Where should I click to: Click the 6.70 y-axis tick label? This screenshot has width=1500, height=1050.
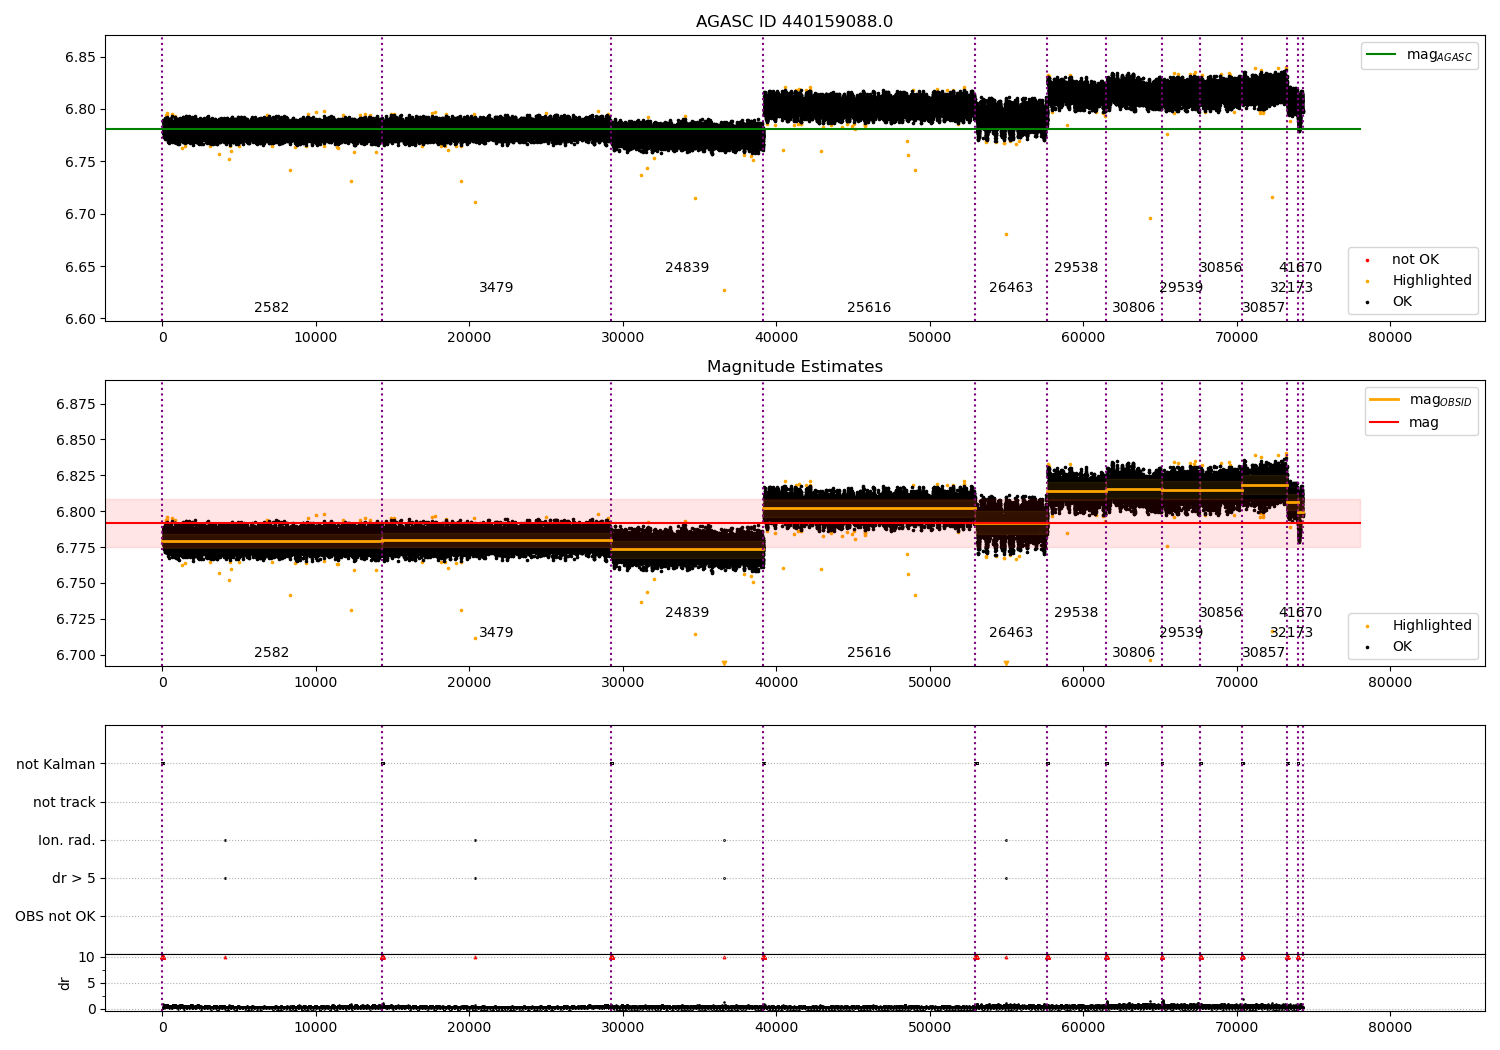(x=80, y=214)
